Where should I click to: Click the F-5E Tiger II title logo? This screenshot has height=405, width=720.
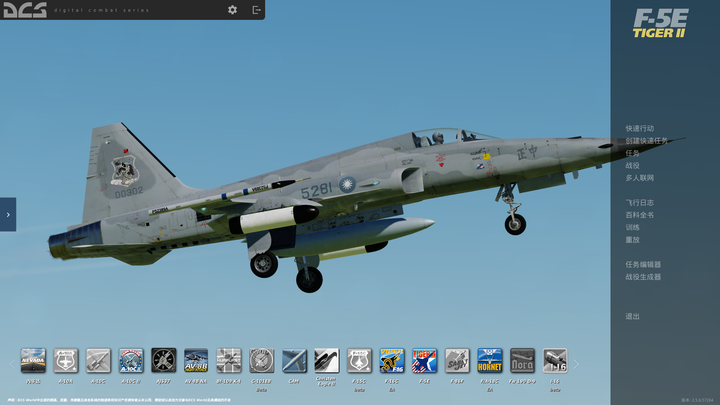coord(660,23)
